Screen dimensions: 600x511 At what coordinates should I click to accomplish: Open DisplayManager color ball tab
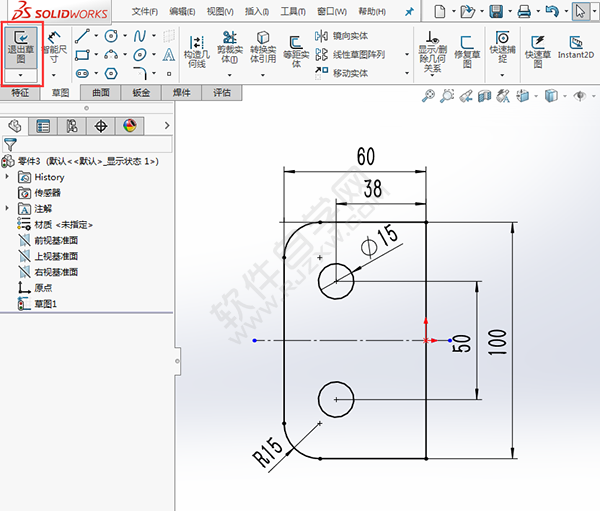point(130,126)
